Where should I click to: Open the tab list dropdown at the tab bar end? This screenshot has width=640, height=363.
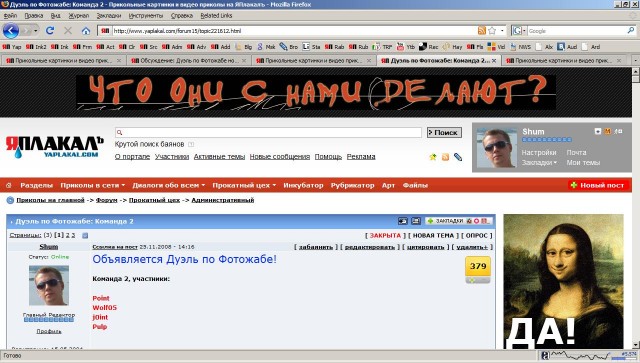point(635,60)
